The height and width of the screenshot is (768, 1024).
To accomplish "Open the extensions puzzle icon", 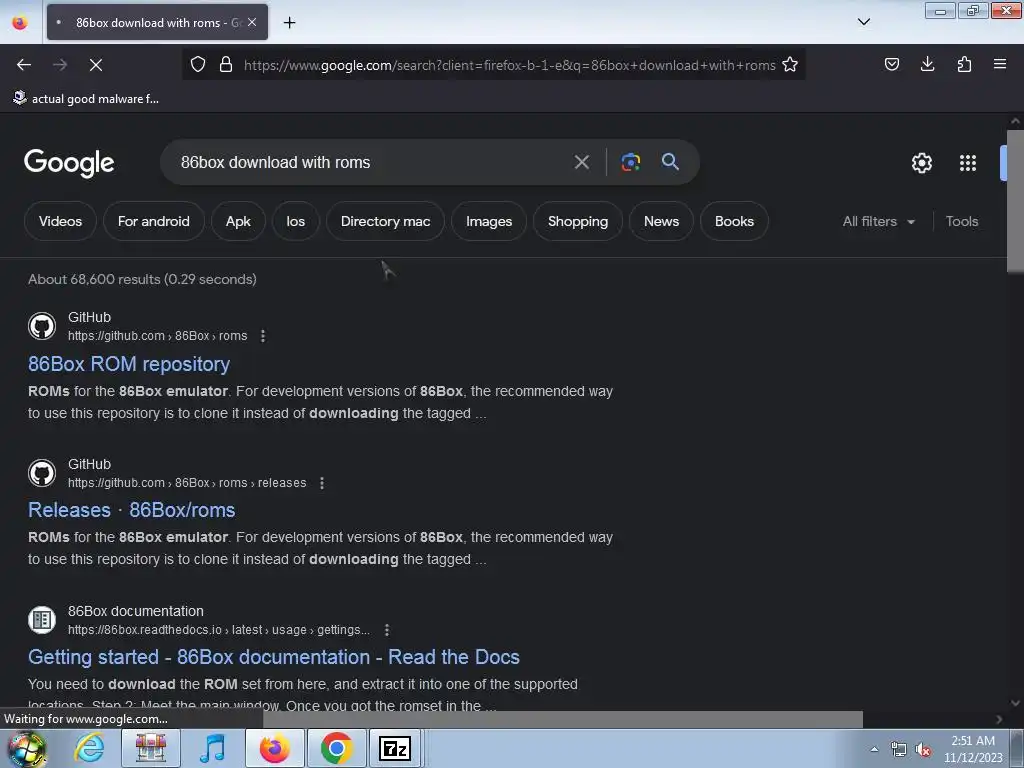I will [x=964, y=64].
